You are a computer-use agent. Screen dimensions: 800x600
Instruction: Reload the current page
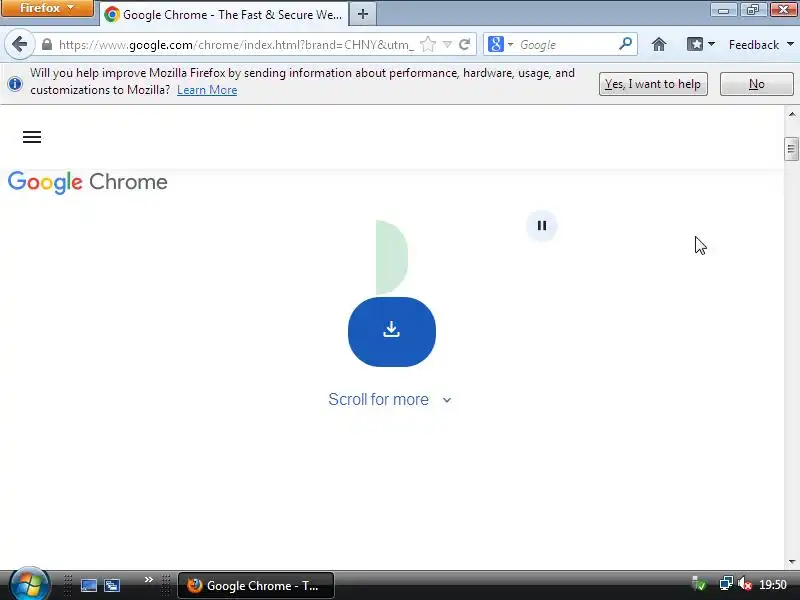(x=464, y=45)
